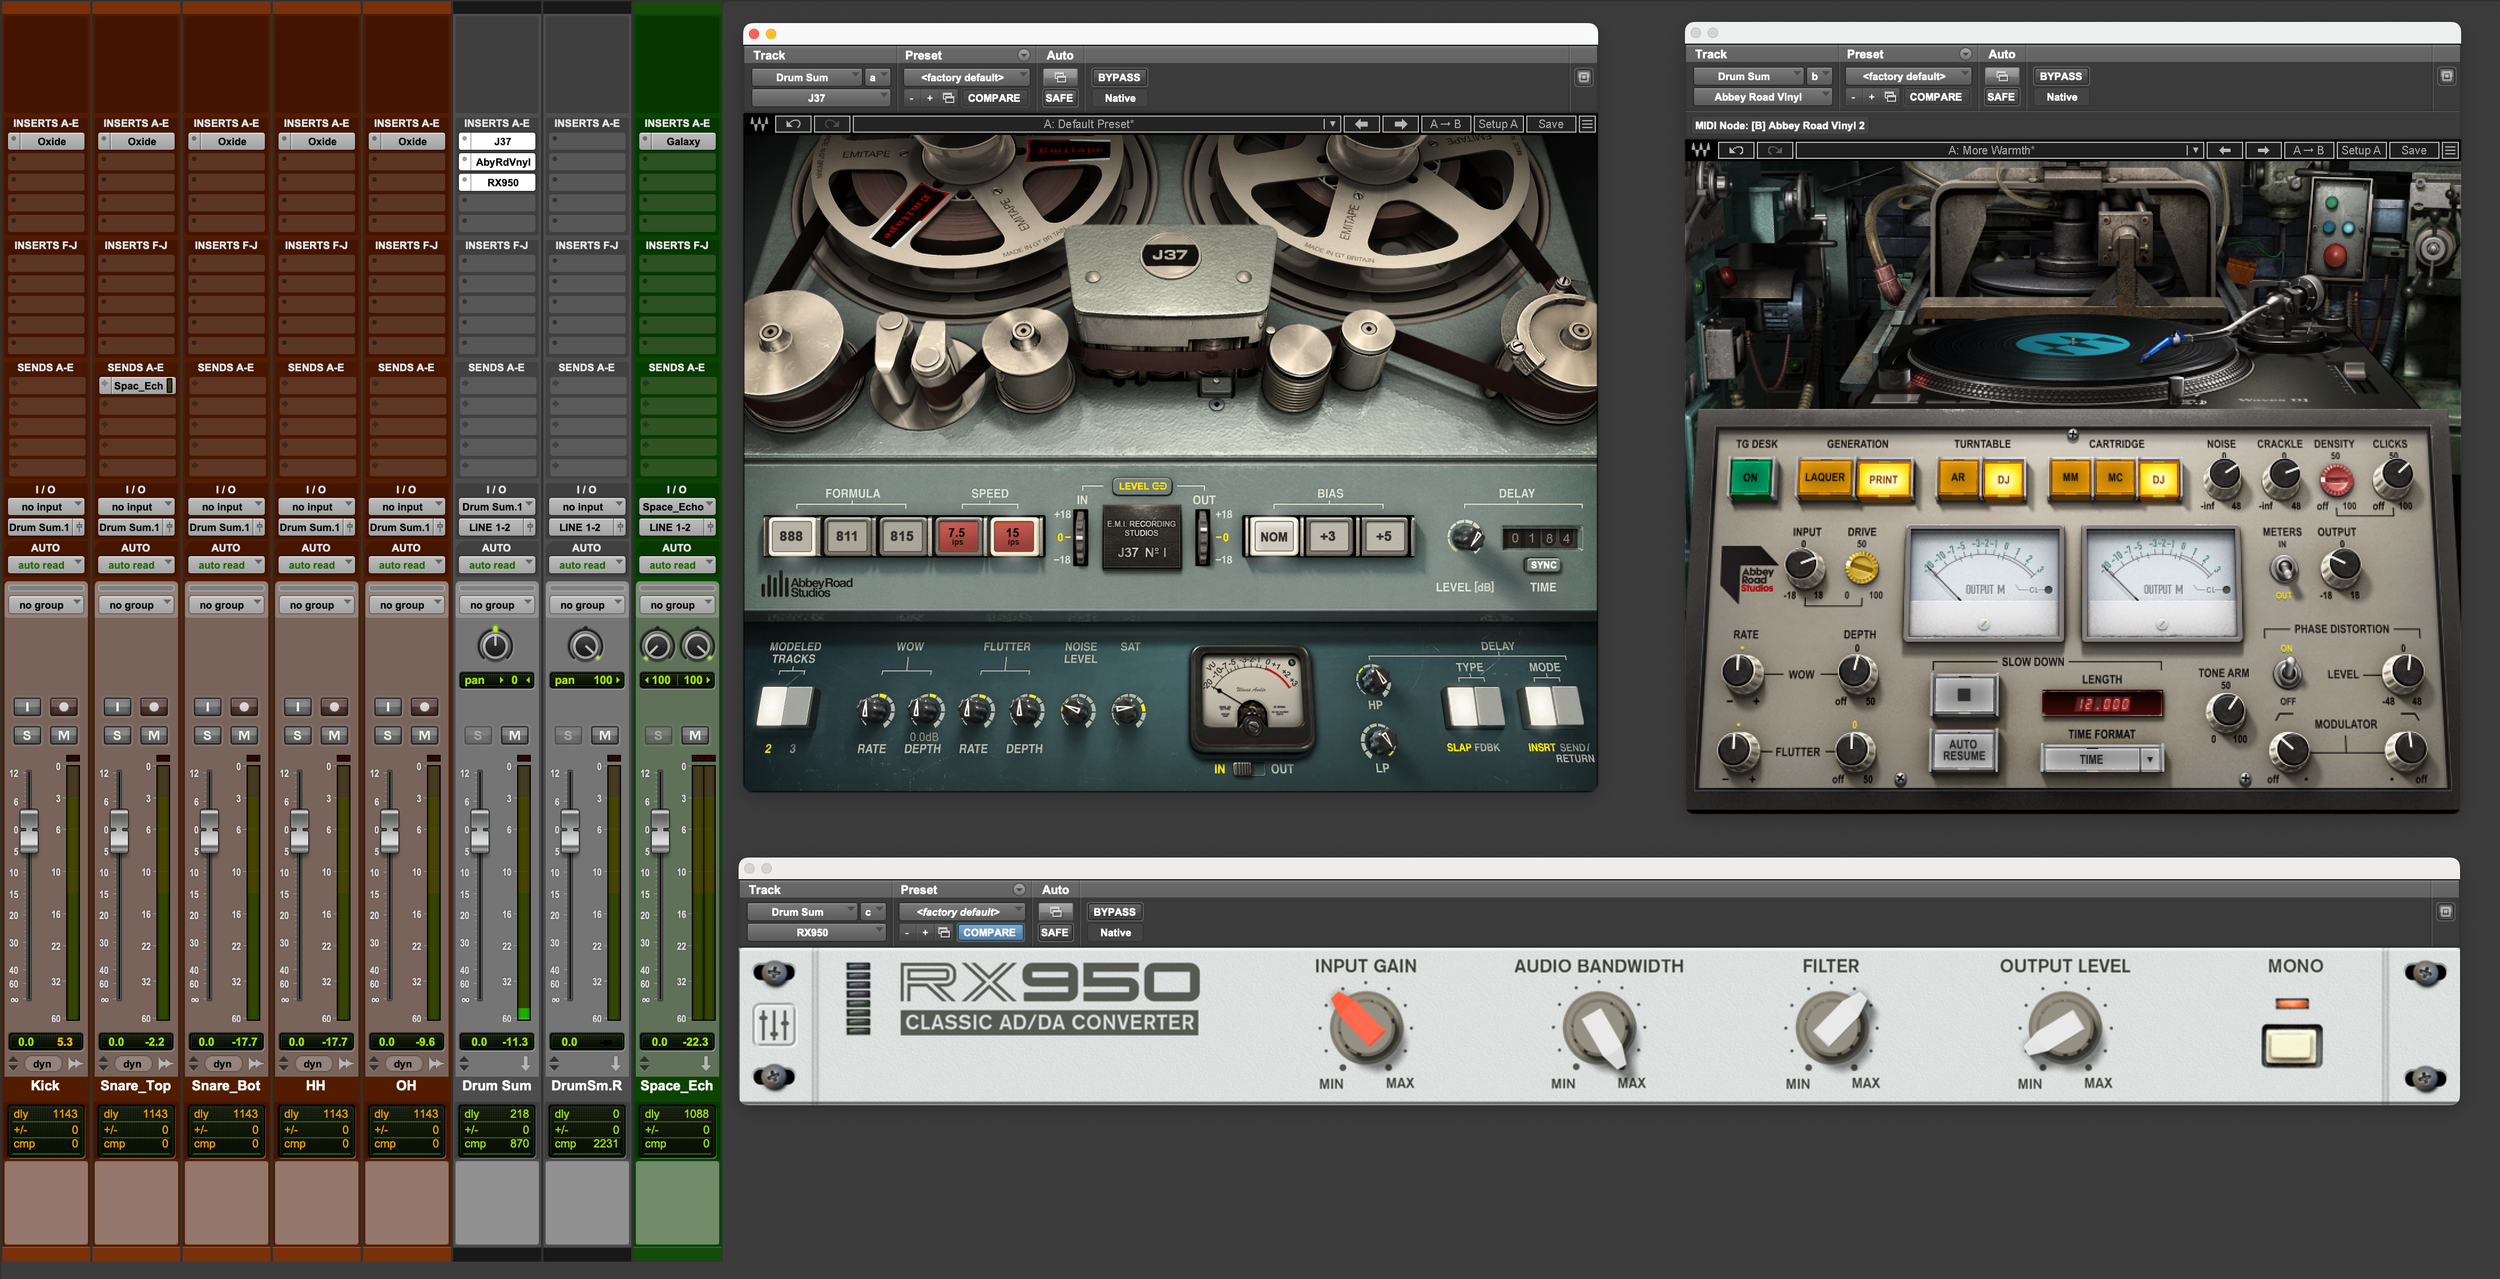The image size is (2500, 1279).
Task: Open Kick track auto read mode selector
Action: coord(45,565)
